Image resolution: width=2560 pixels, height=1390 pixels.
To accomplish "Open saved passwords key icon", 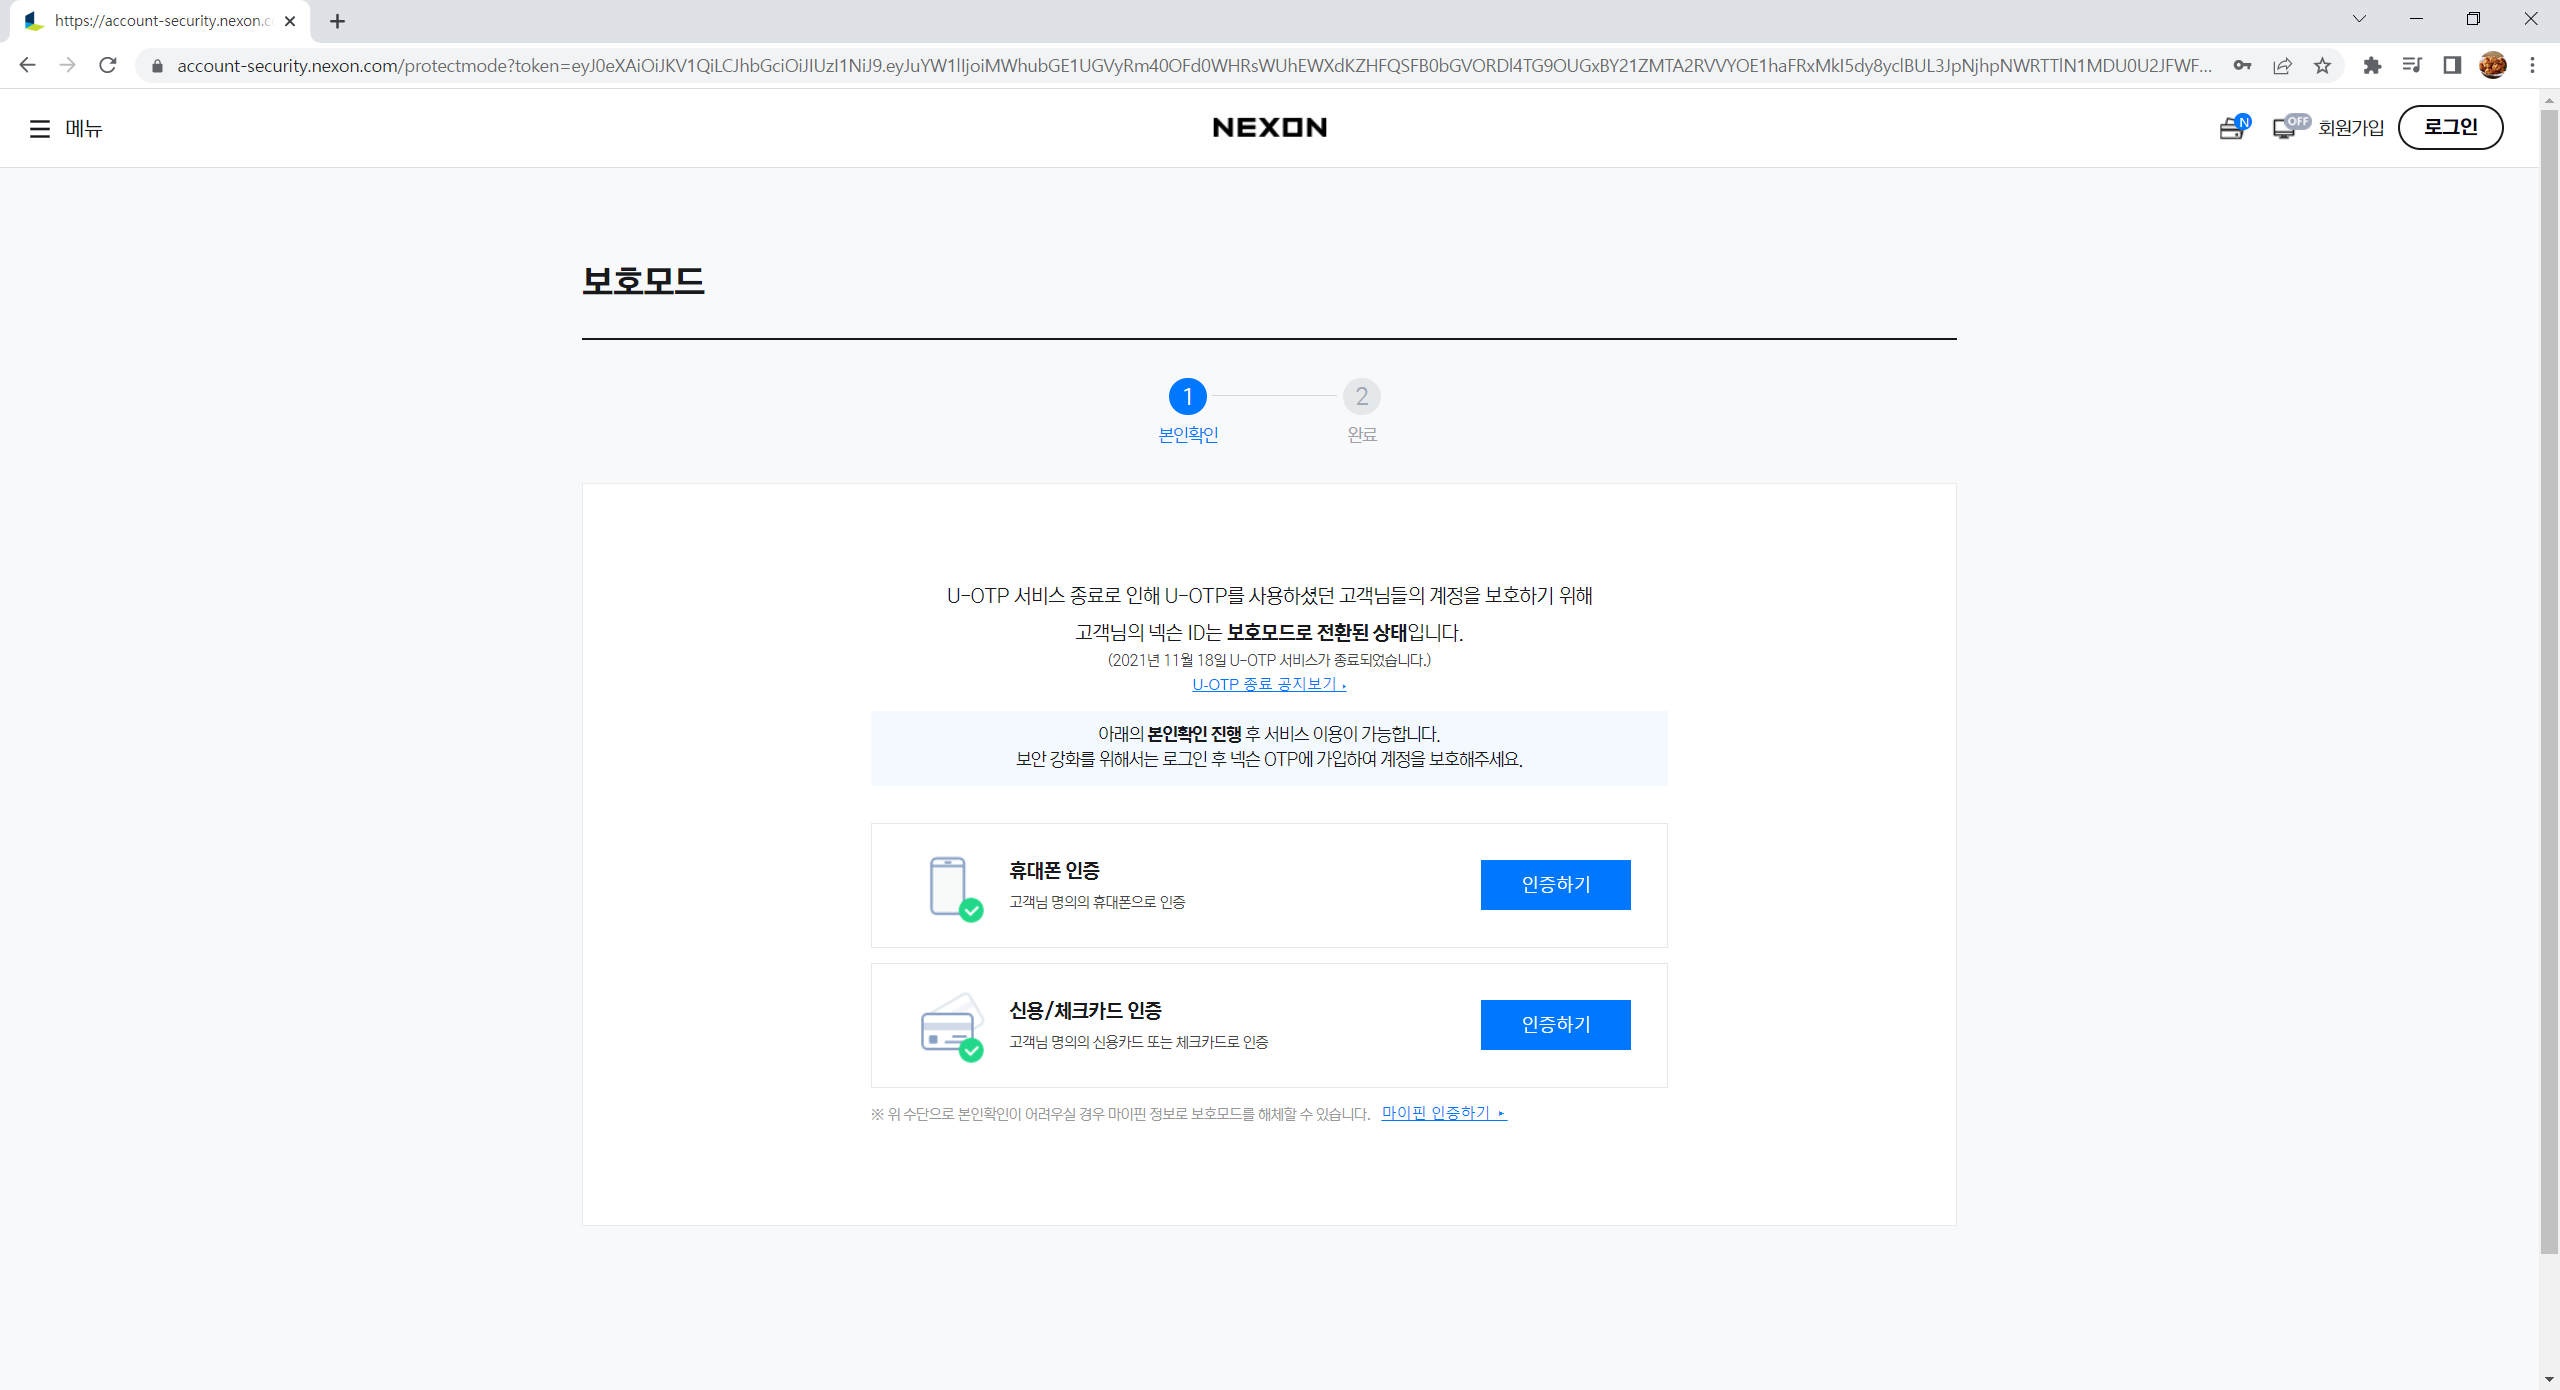I will [x=2242, y=66].
